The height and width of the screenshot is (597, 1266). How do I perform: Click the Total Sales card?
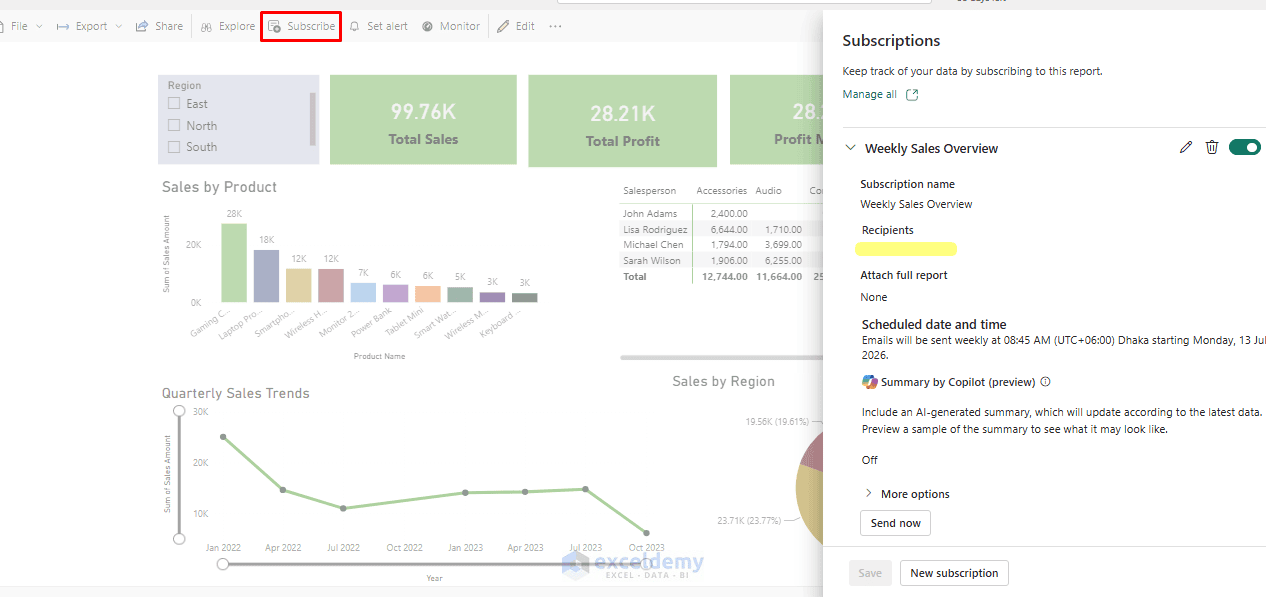tap(423, 119)
